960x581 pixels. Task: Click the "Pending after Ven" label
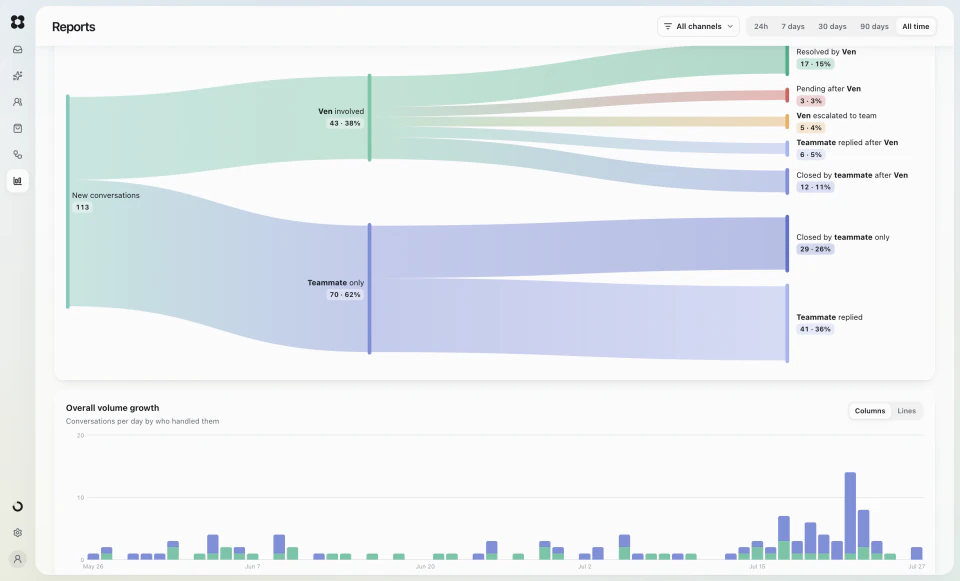[828, 89]
